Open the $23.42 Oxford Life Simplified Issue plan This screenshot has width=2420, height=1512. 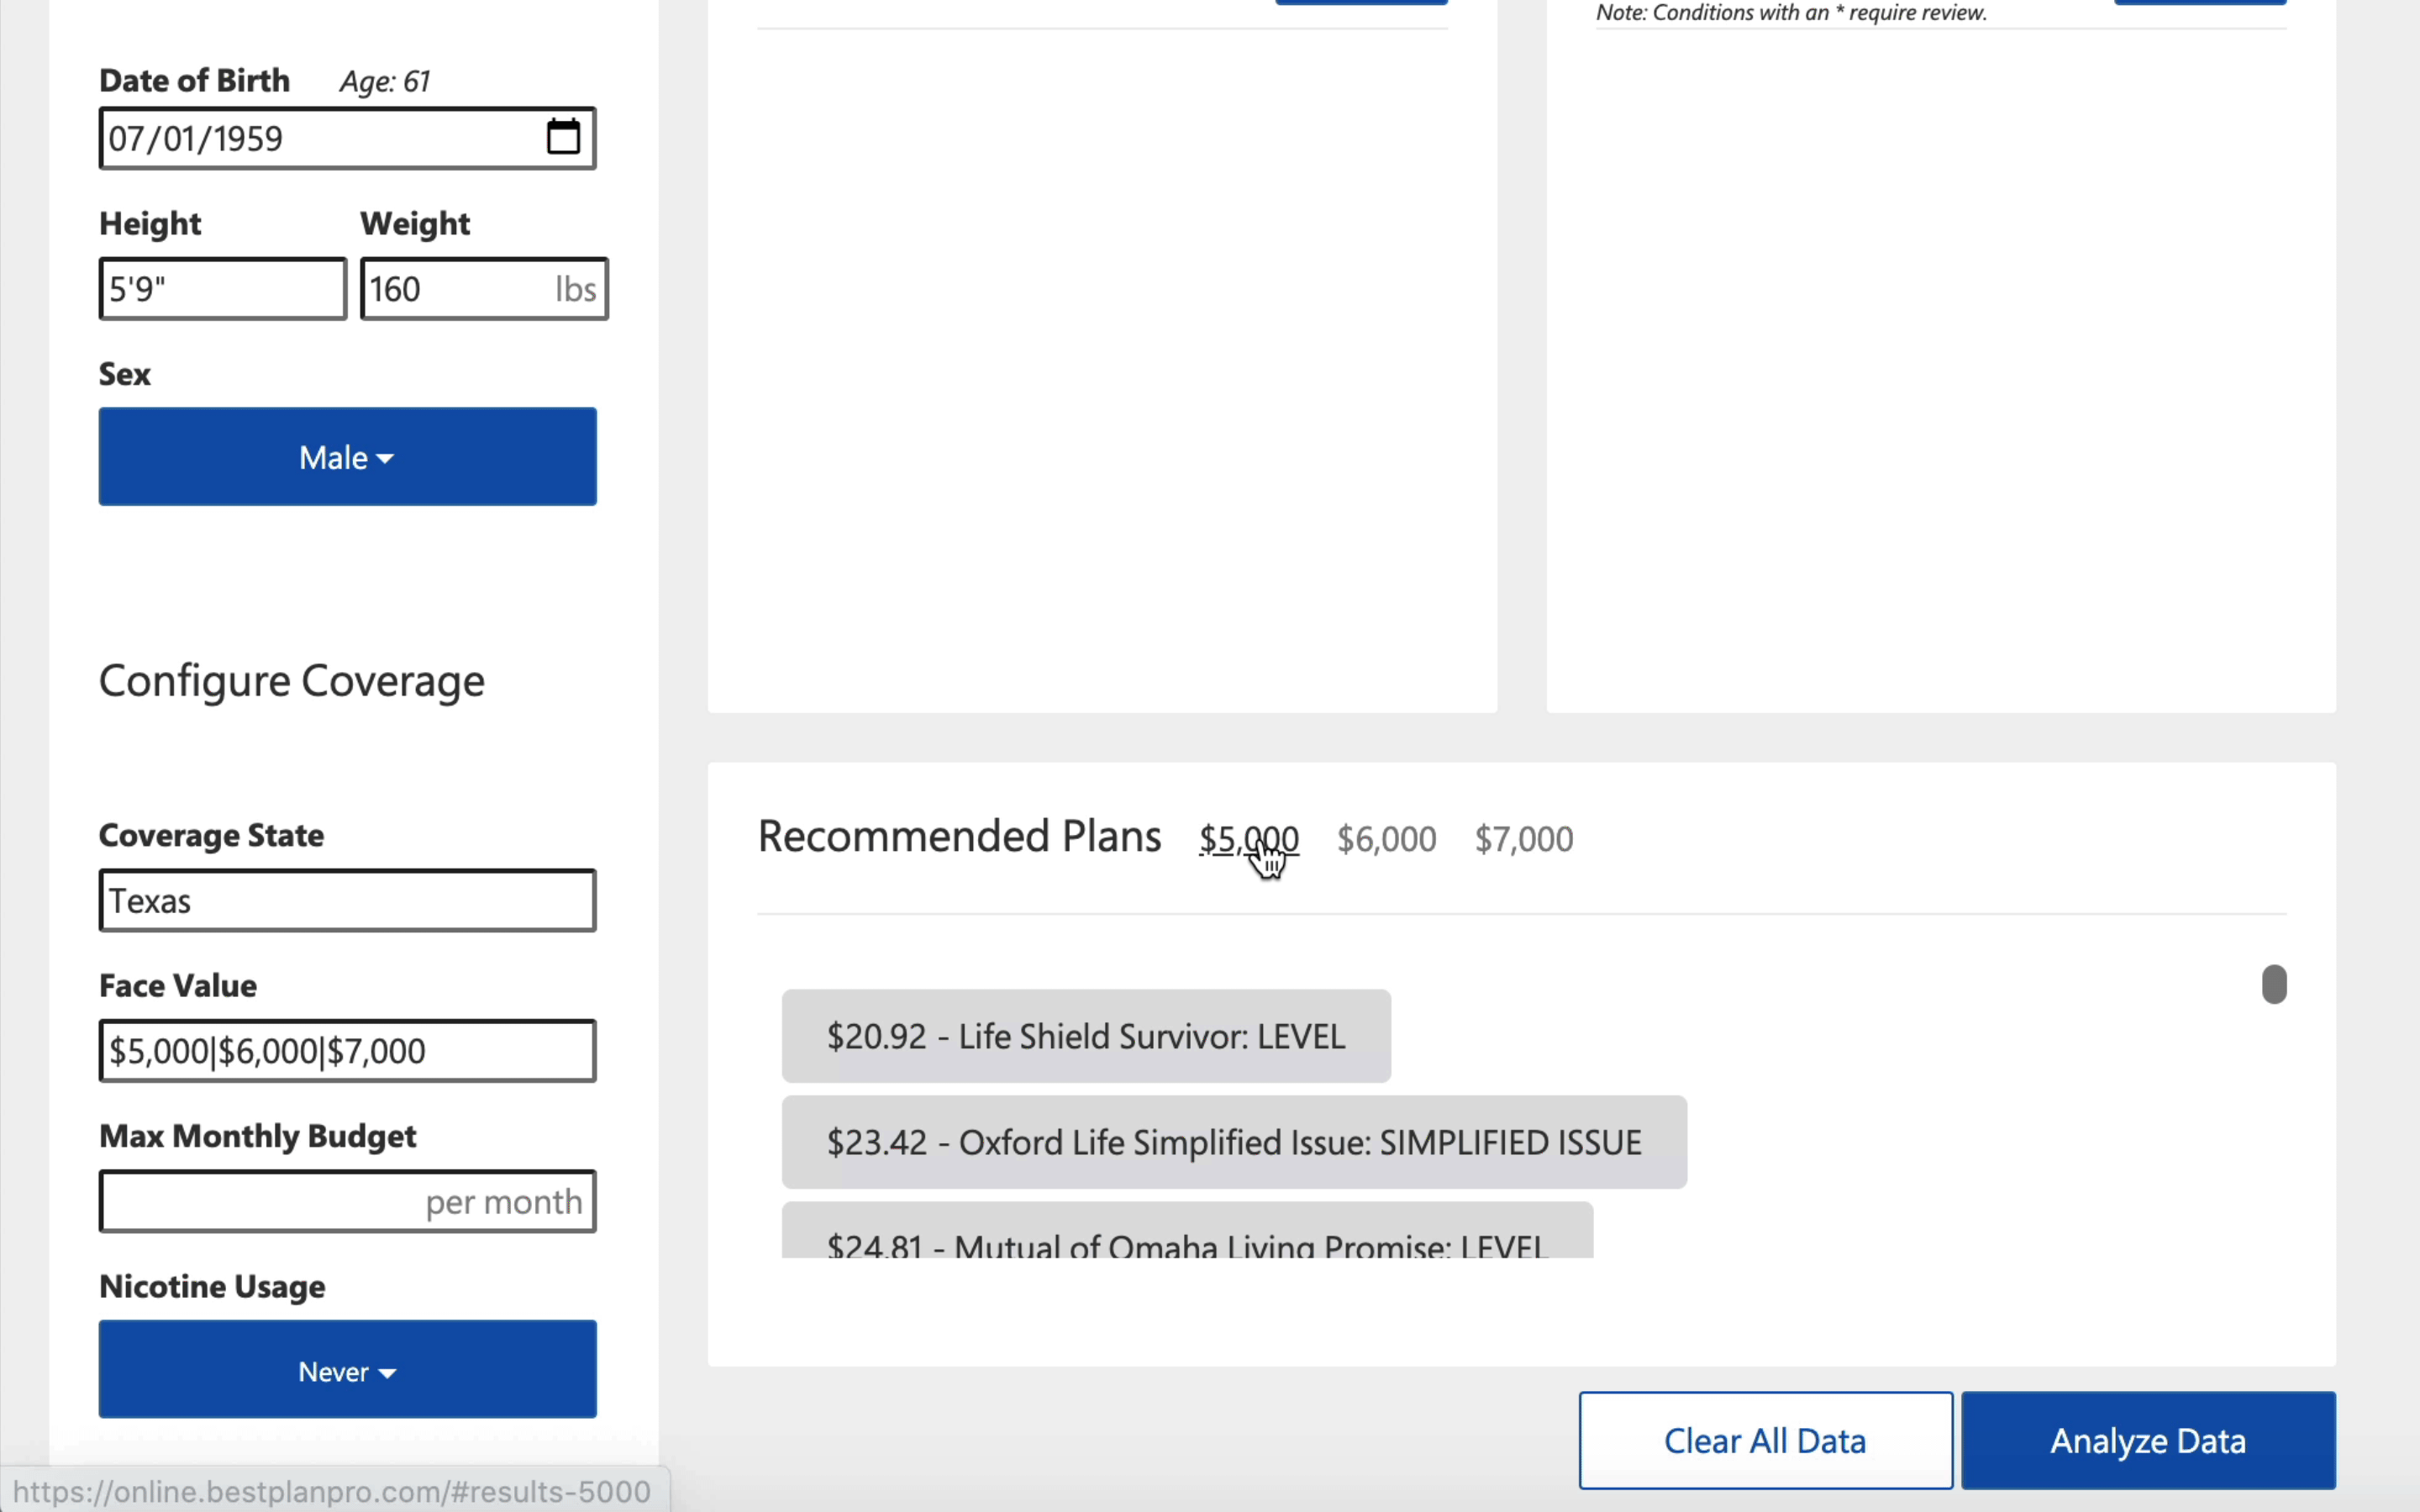pyautogui.click(x=1234, y=1142)
